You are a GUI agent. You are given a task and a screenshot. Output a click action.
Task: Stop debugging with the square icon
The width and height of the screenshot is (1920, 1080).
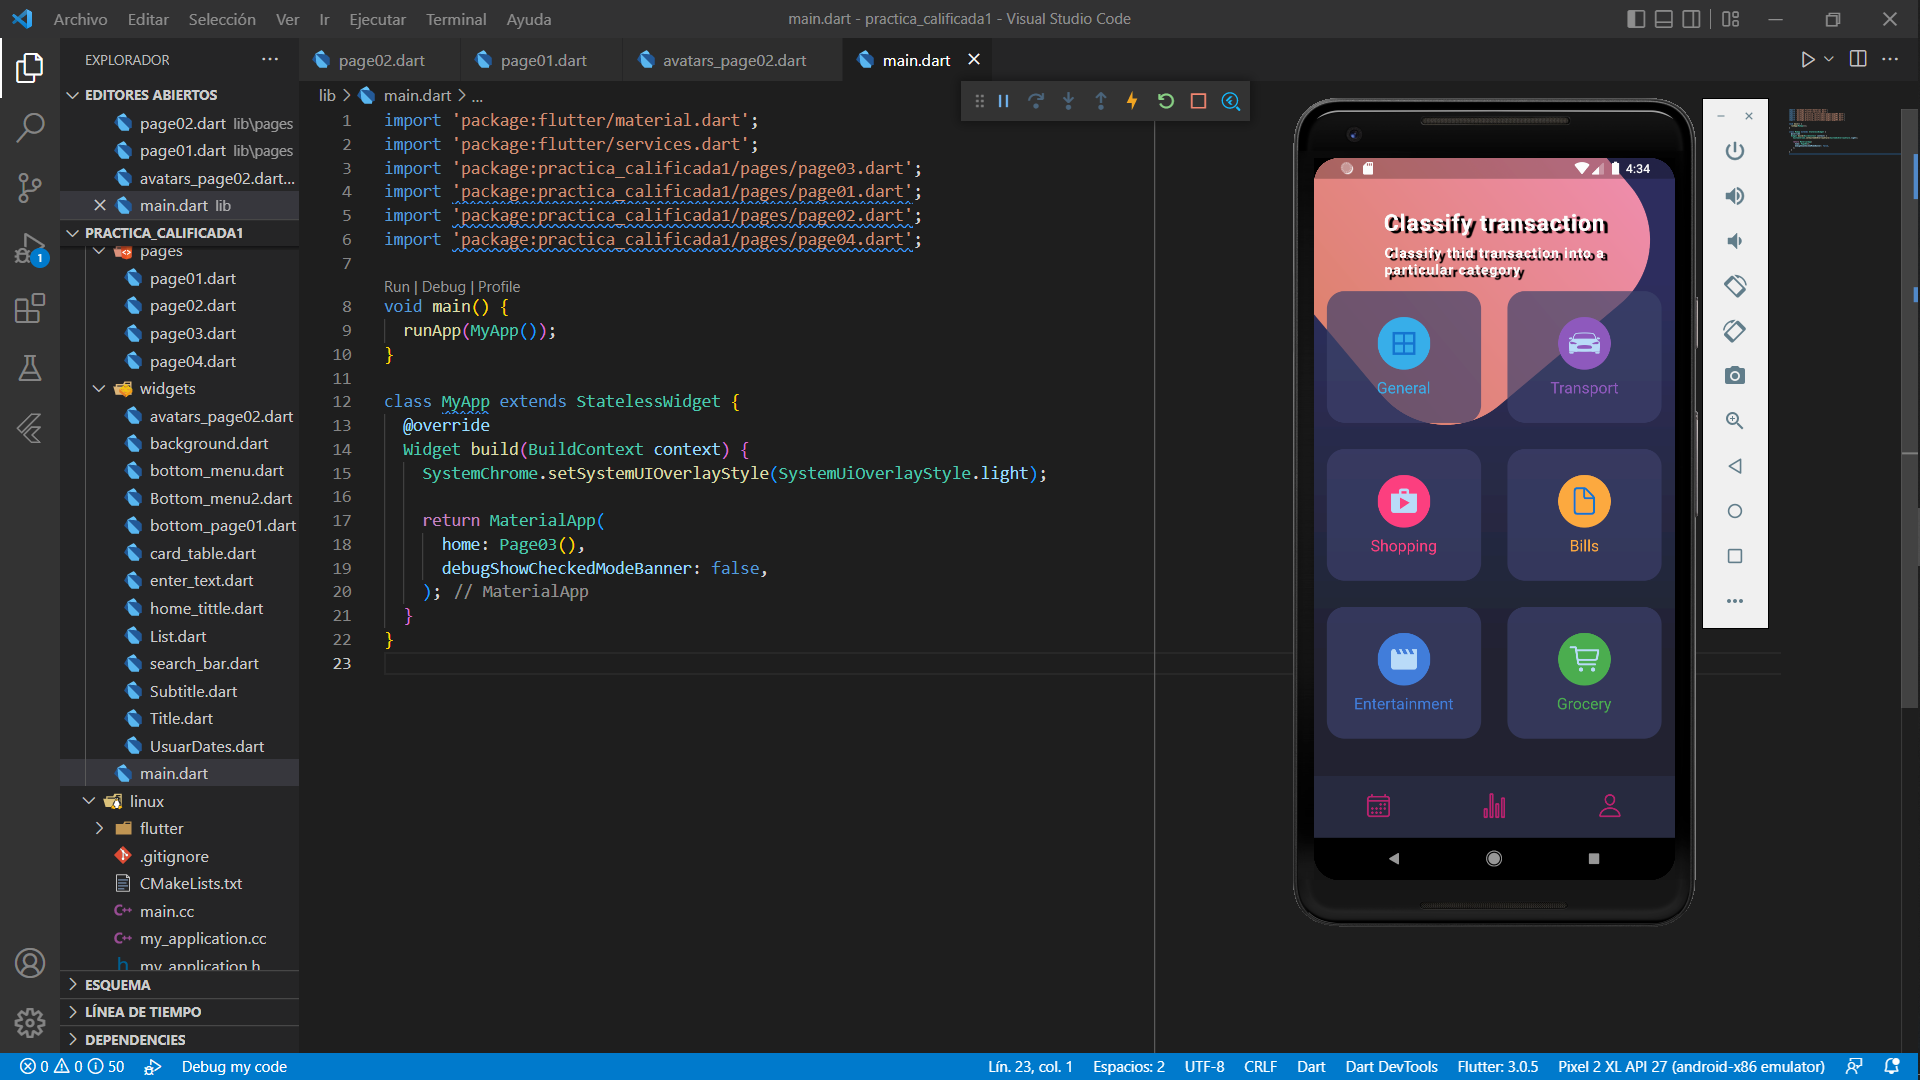pyautogui.click(x=1198, y=101)
